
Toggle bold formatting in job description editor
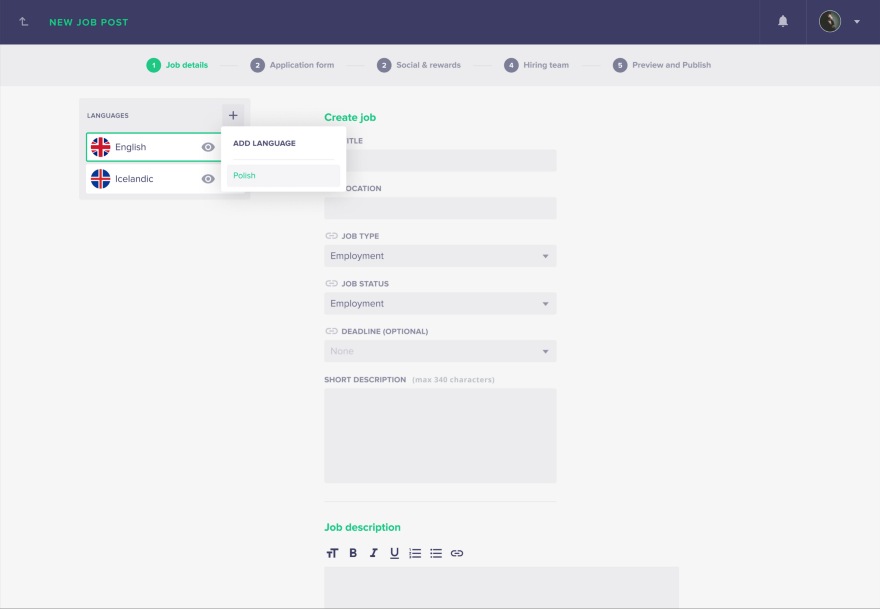tap(353, 552)
